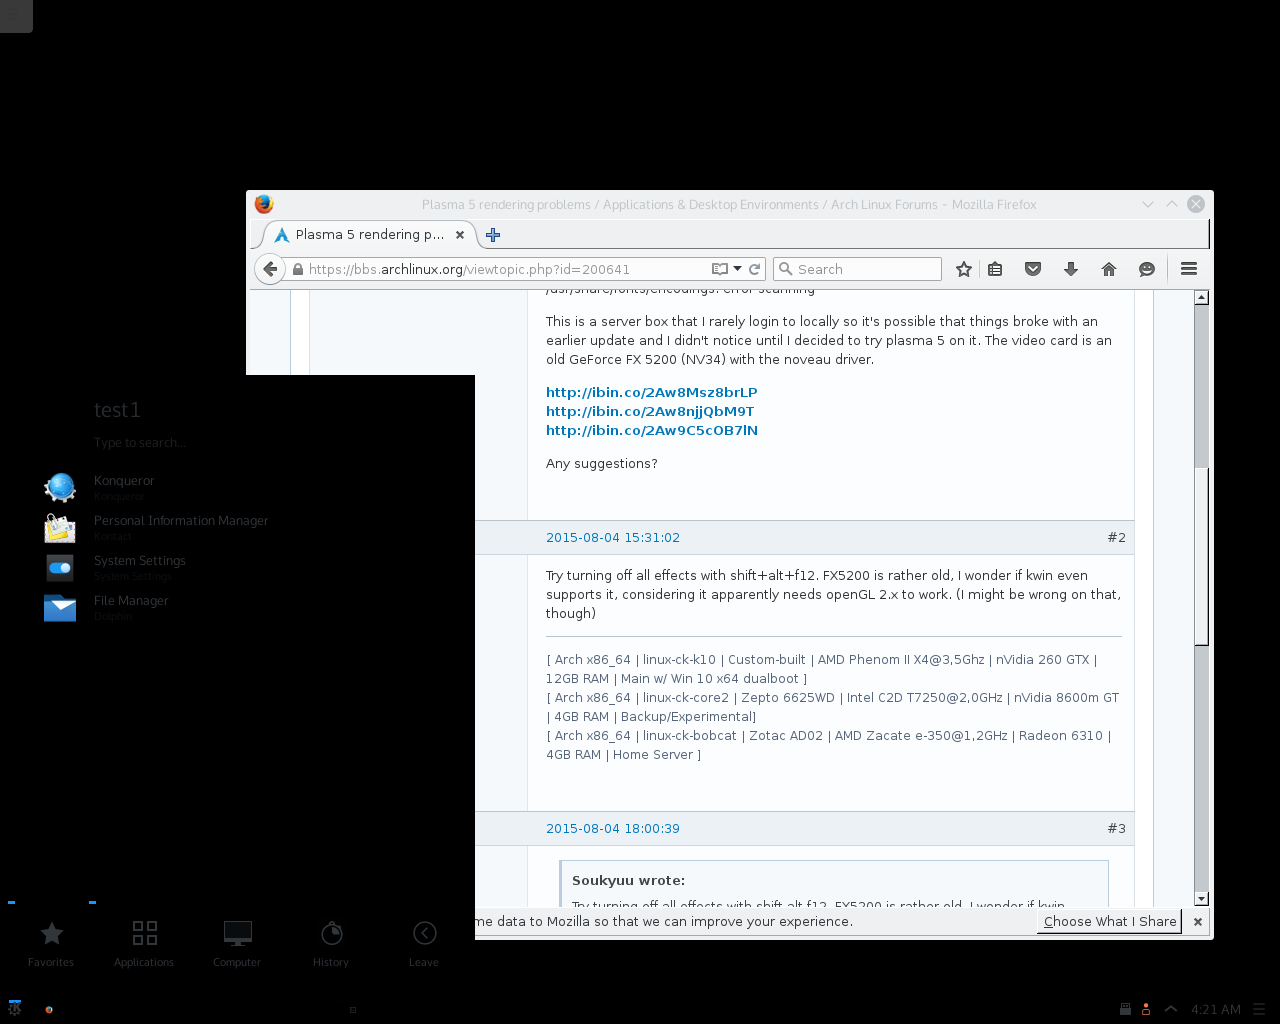The width and height of the screenshot is (1280, 1024).
Task: Open post timestamp 2015-08-04 15:31:02
Action: [613, 538]
